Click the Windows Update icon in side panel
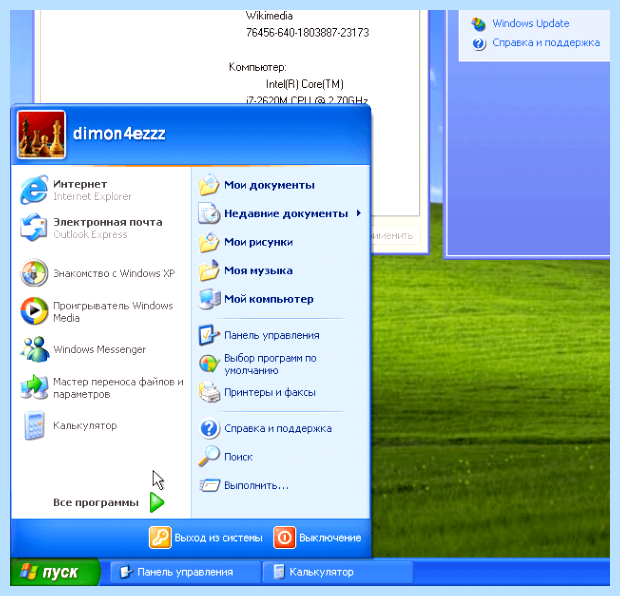Viewport: 620px width, 596px height. 478,24
